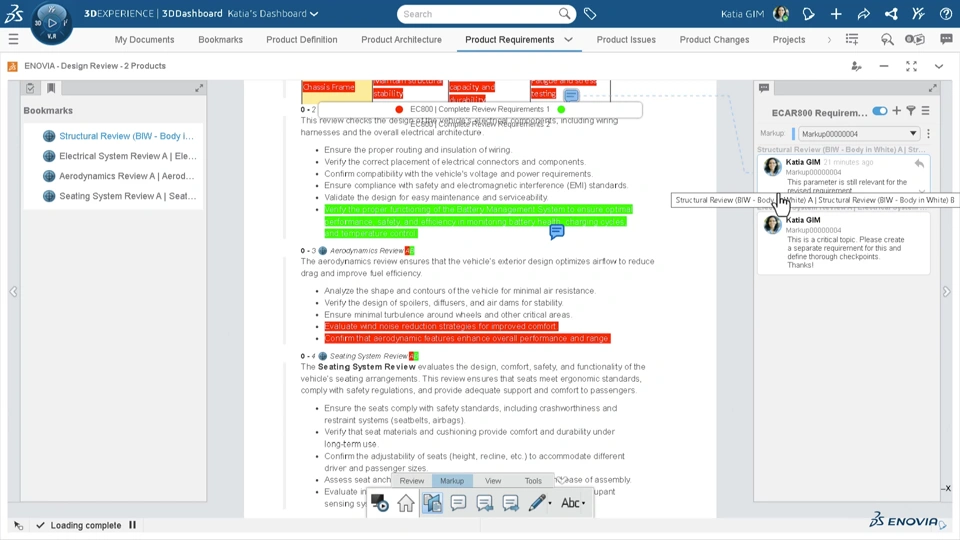Click the tag icon beside search
The image size is (960, 540).
point(590,13)
